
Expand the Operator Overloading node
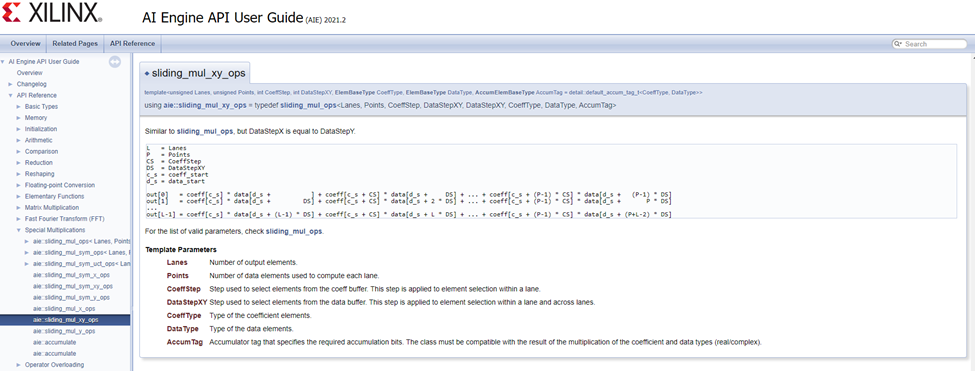click(19, 365)
